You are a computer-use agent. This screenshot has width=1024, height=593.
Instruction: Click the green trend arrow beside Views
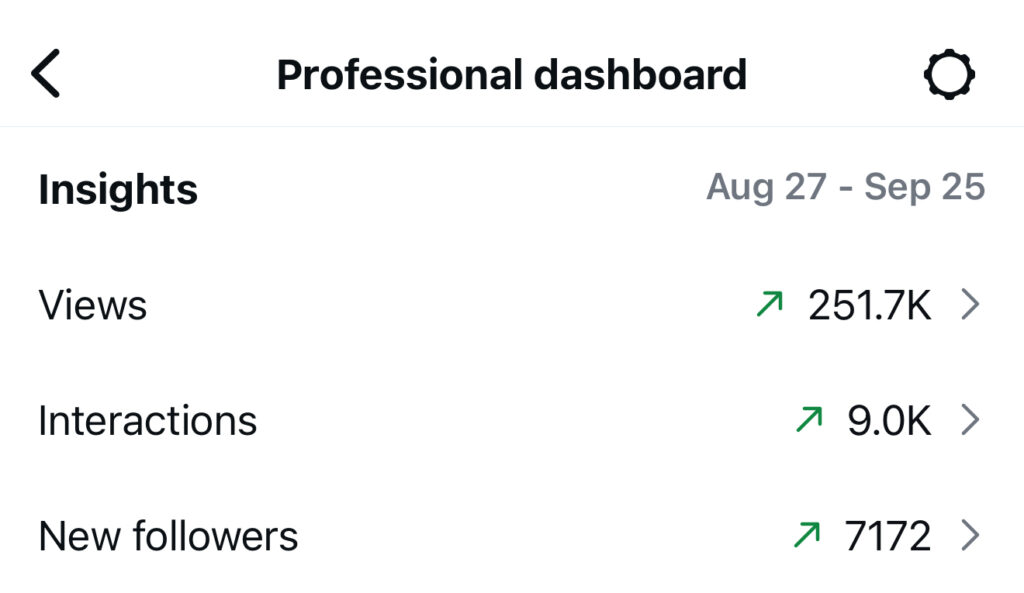click(769, 306)
